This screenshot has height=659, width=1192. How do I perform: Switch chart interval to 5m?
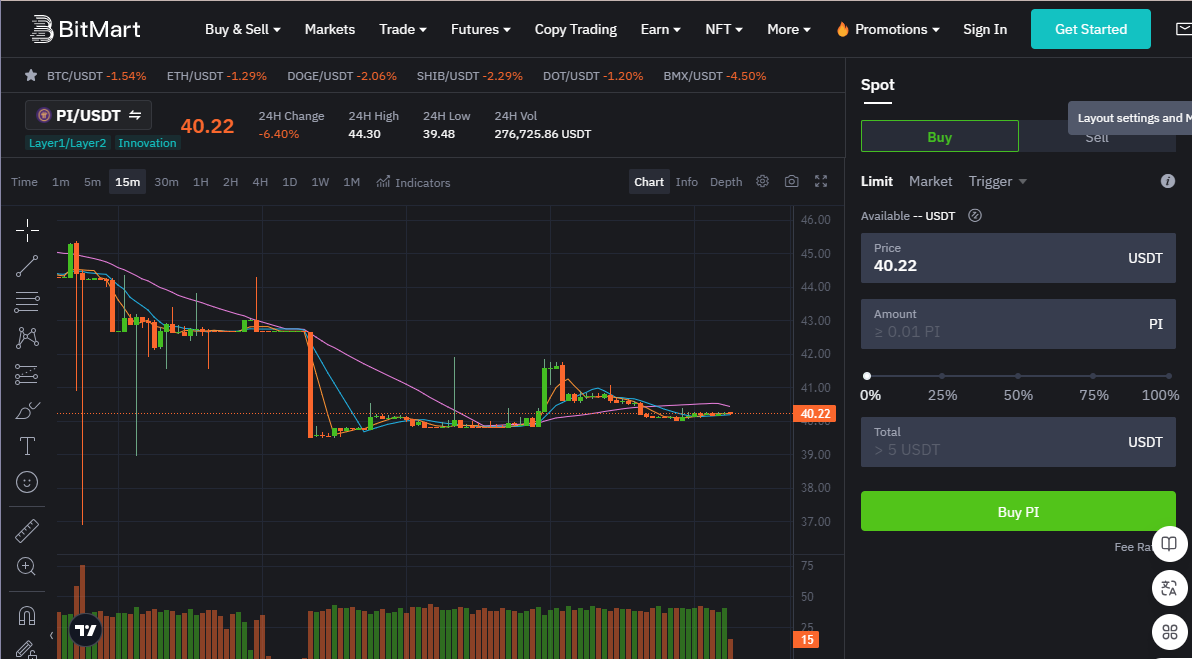(92, 182)
